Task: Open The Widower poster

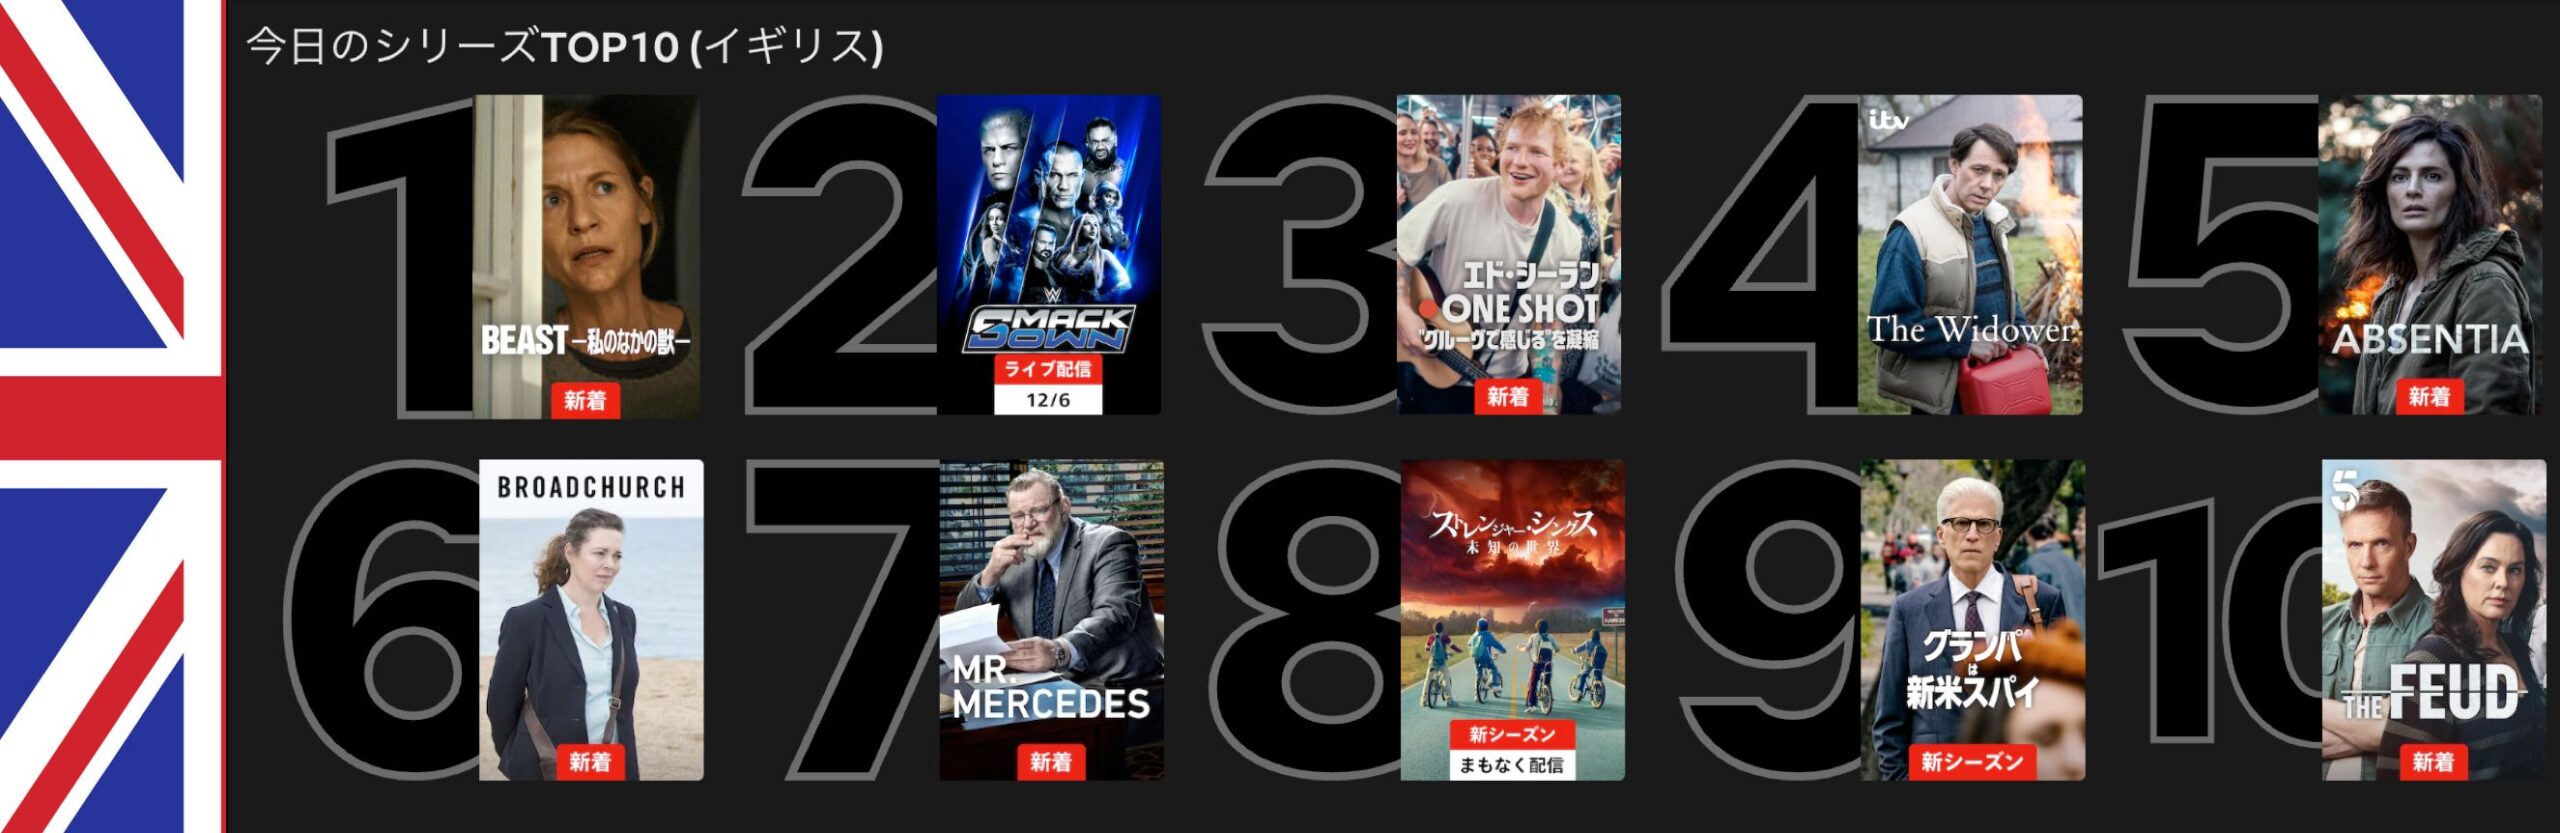Action: point(1971,255)
